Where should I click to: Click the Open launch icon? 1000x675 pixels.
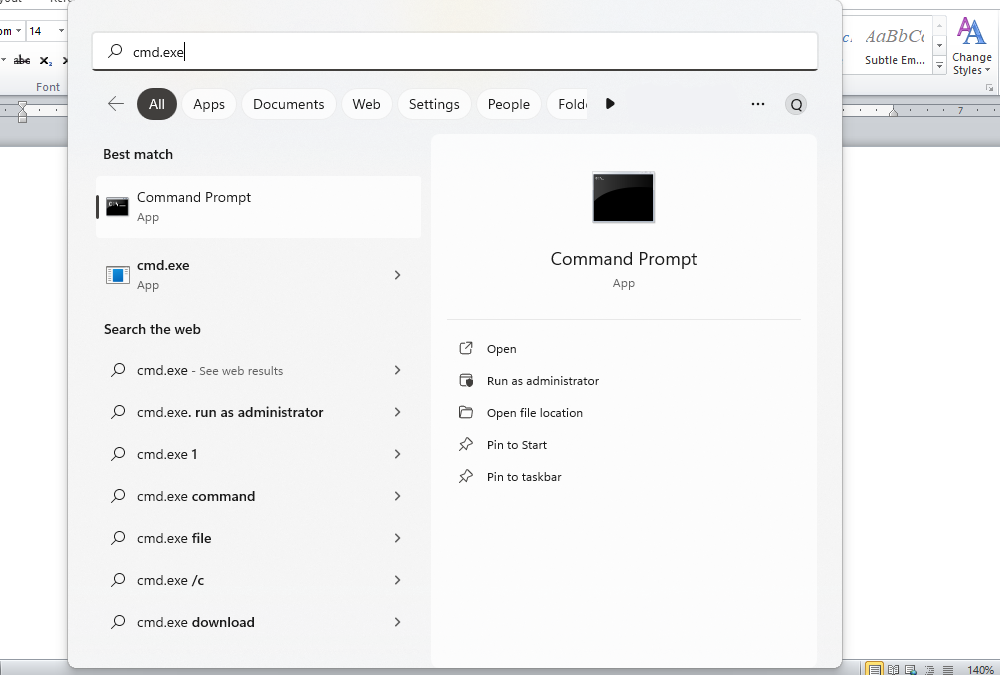466,348
